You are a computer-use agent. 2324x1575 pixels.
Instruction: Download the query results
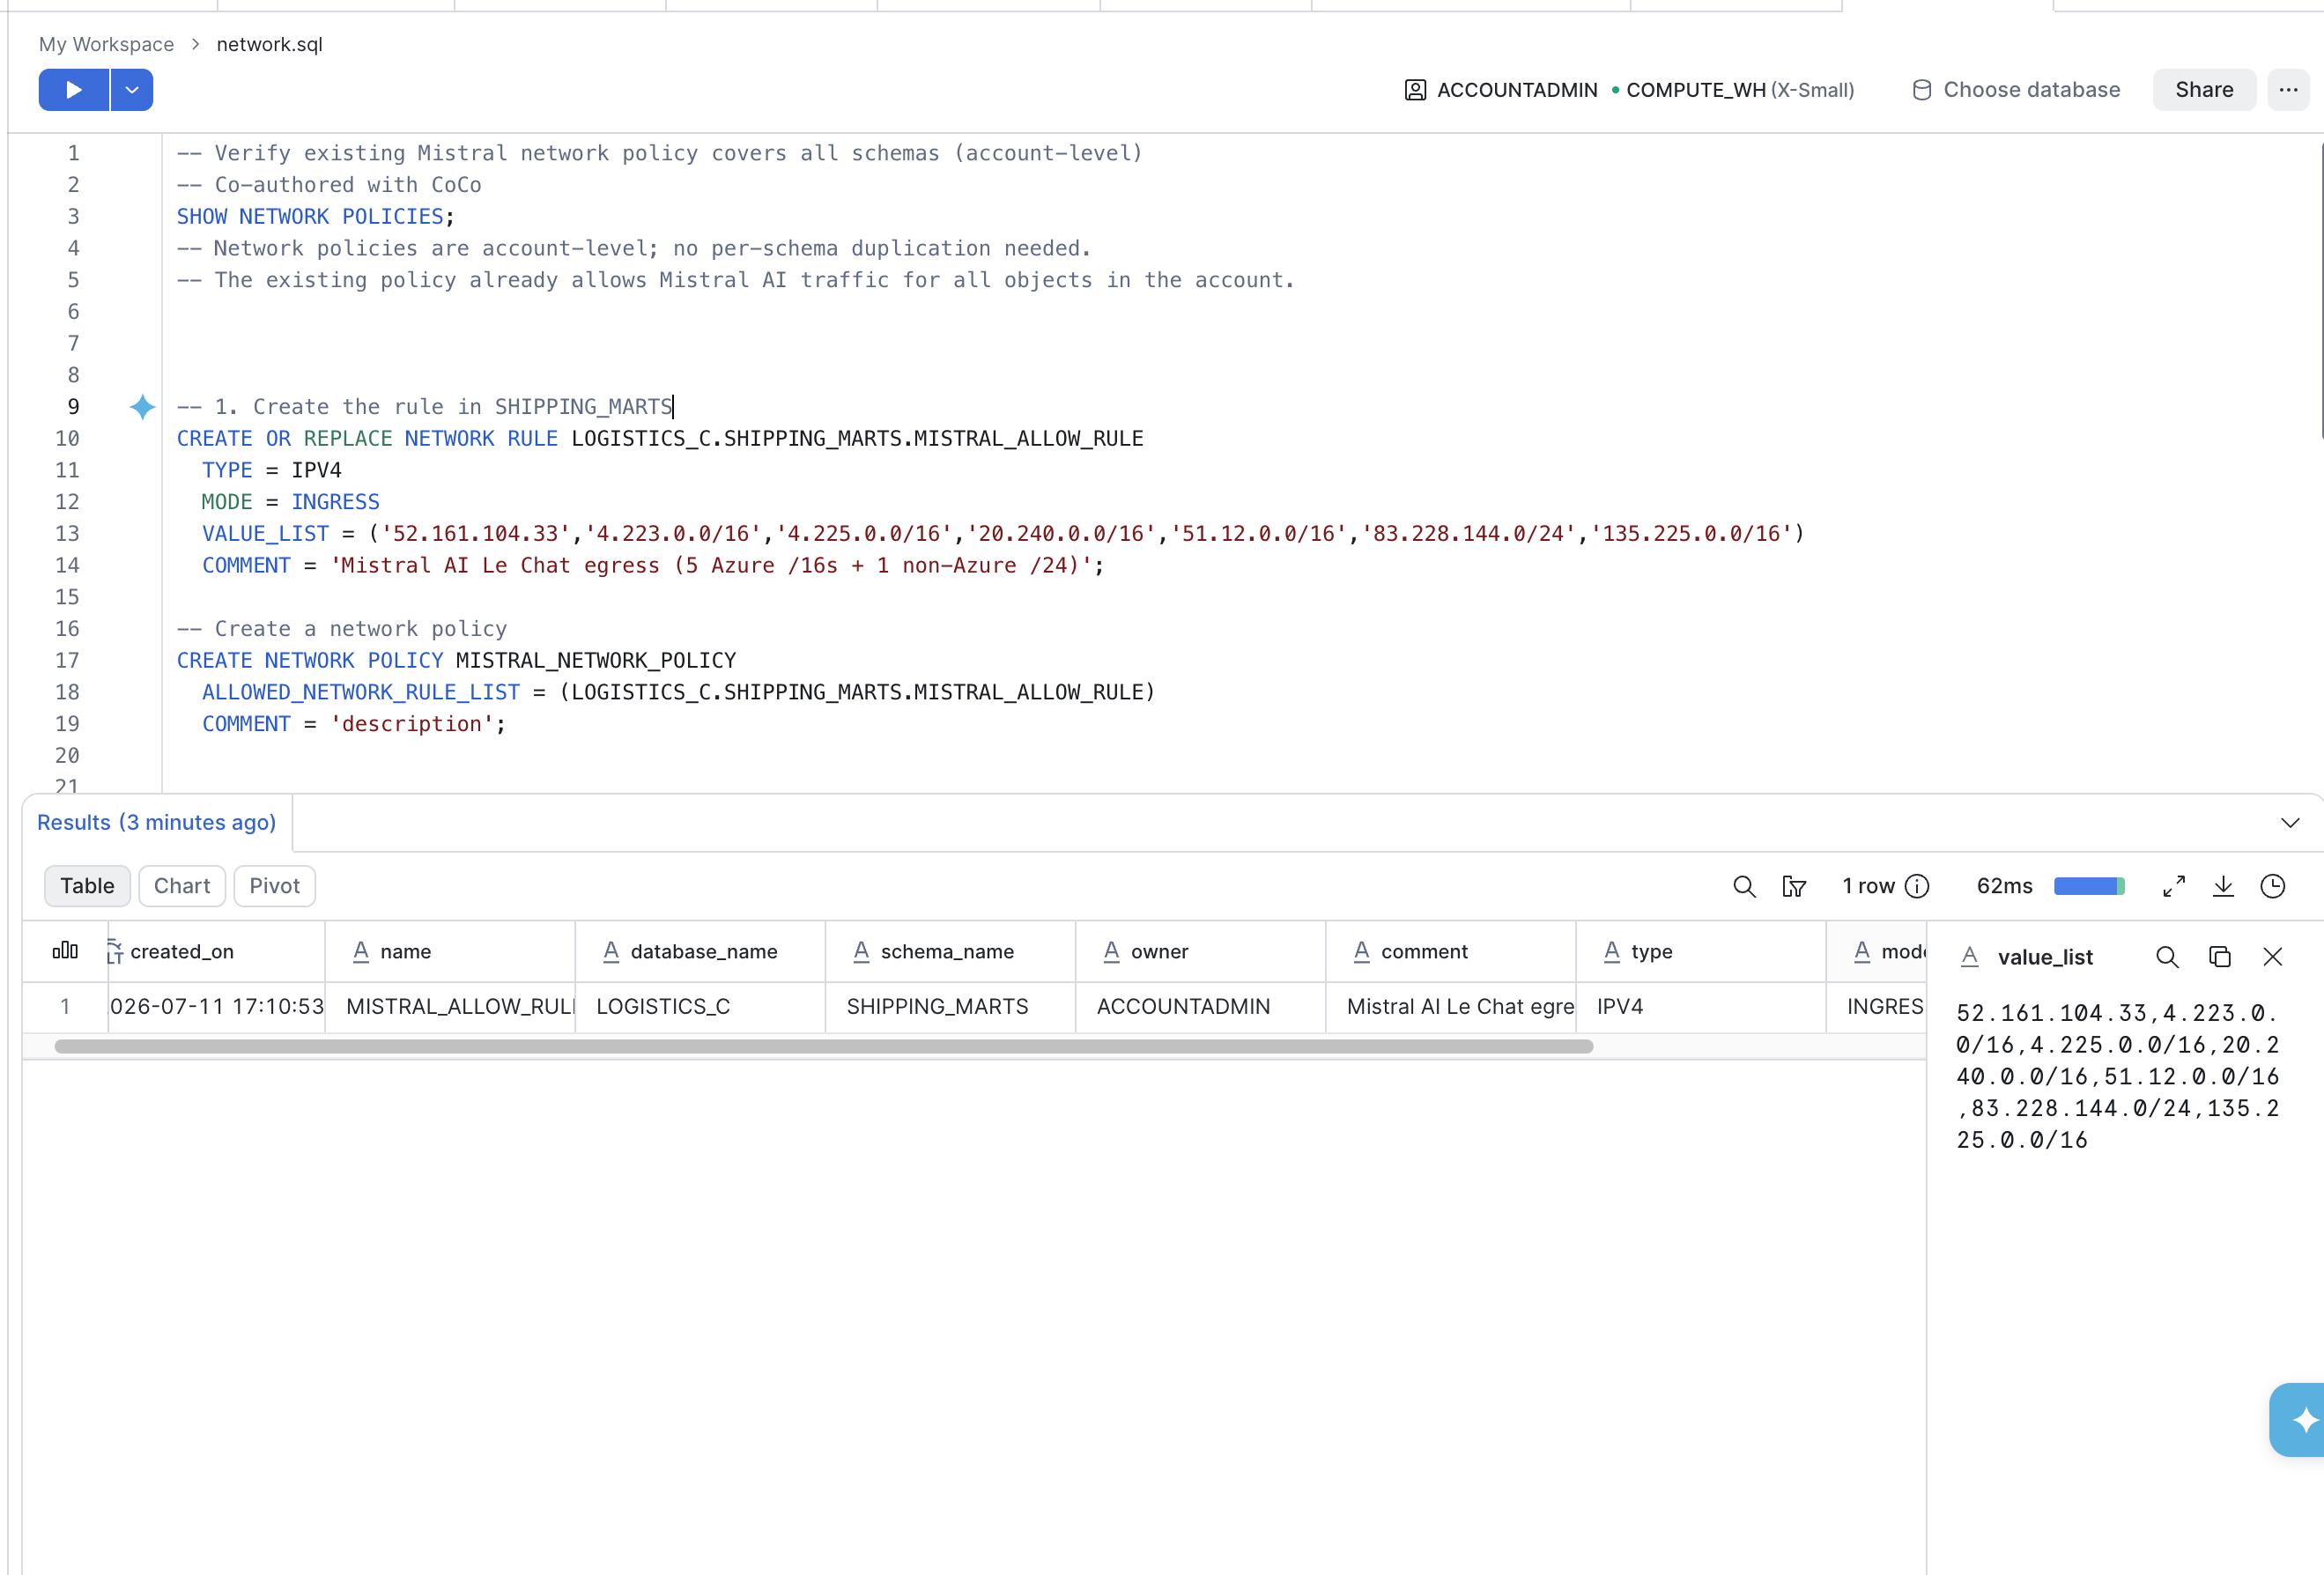(x=2223, y=886)
